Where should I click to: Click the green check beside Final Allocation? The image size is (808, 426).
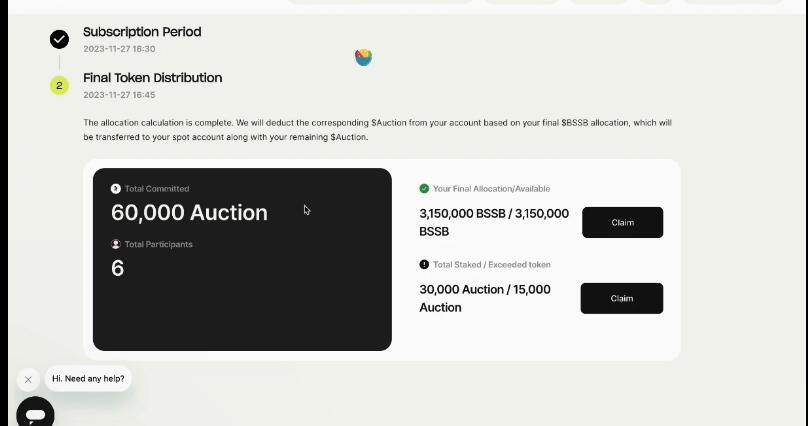[x=424, y=189]
